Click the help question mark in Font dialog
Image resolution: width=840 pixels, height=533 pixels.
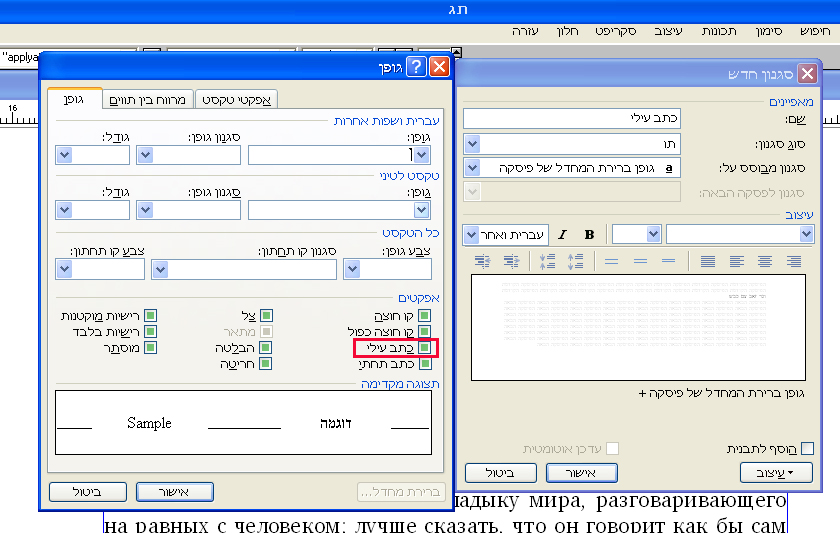pyautogui.click(x=416, y=67)
